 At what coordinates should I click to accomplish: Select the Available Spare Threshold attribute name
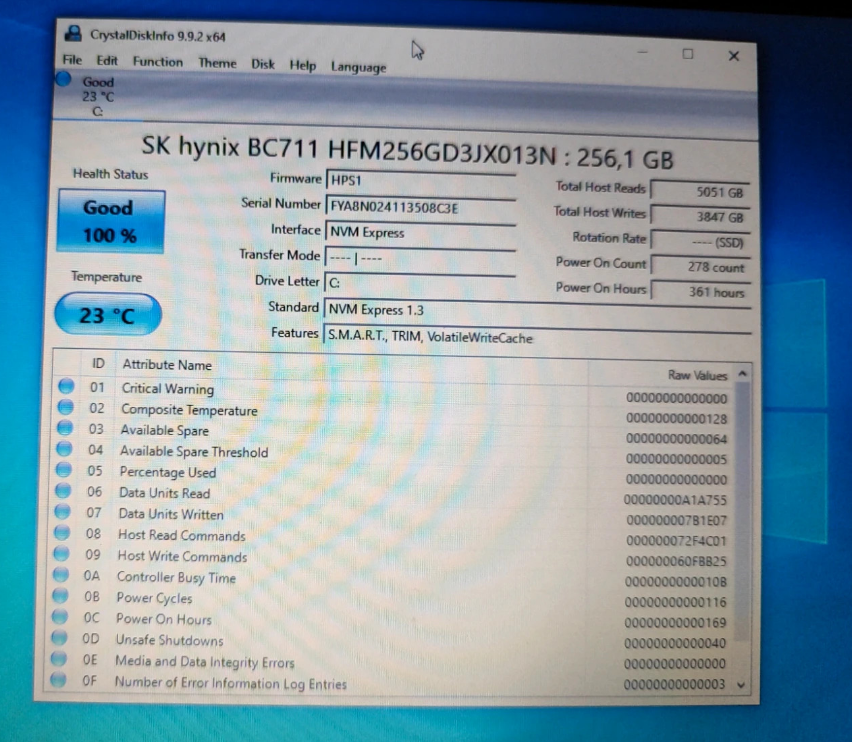[x=194, y=451]
